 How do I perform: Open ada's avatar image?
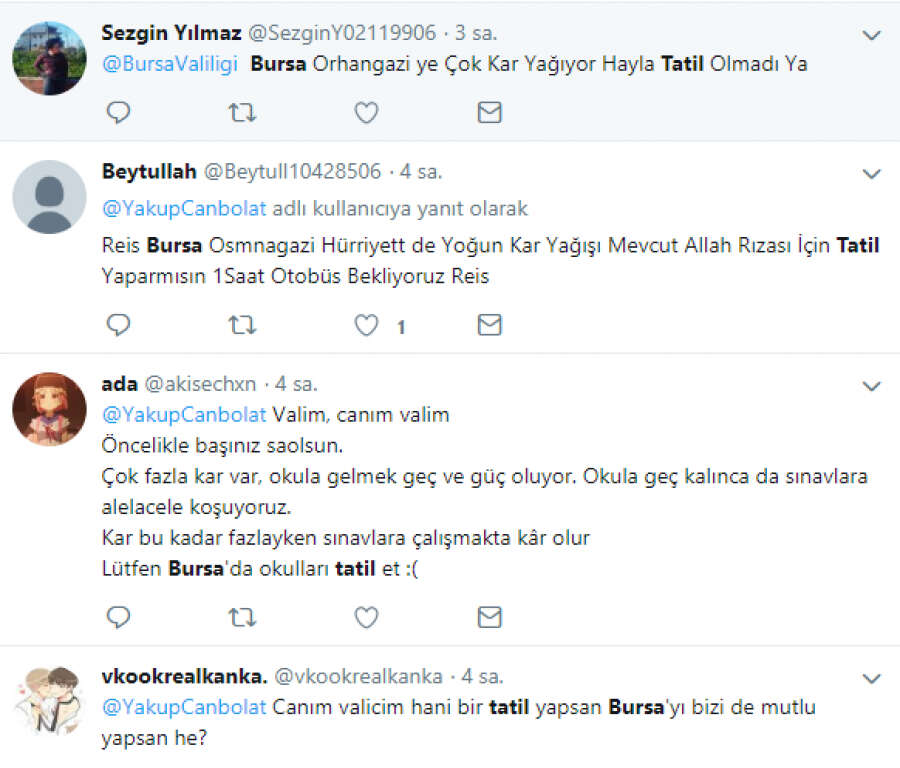point(49,409)
